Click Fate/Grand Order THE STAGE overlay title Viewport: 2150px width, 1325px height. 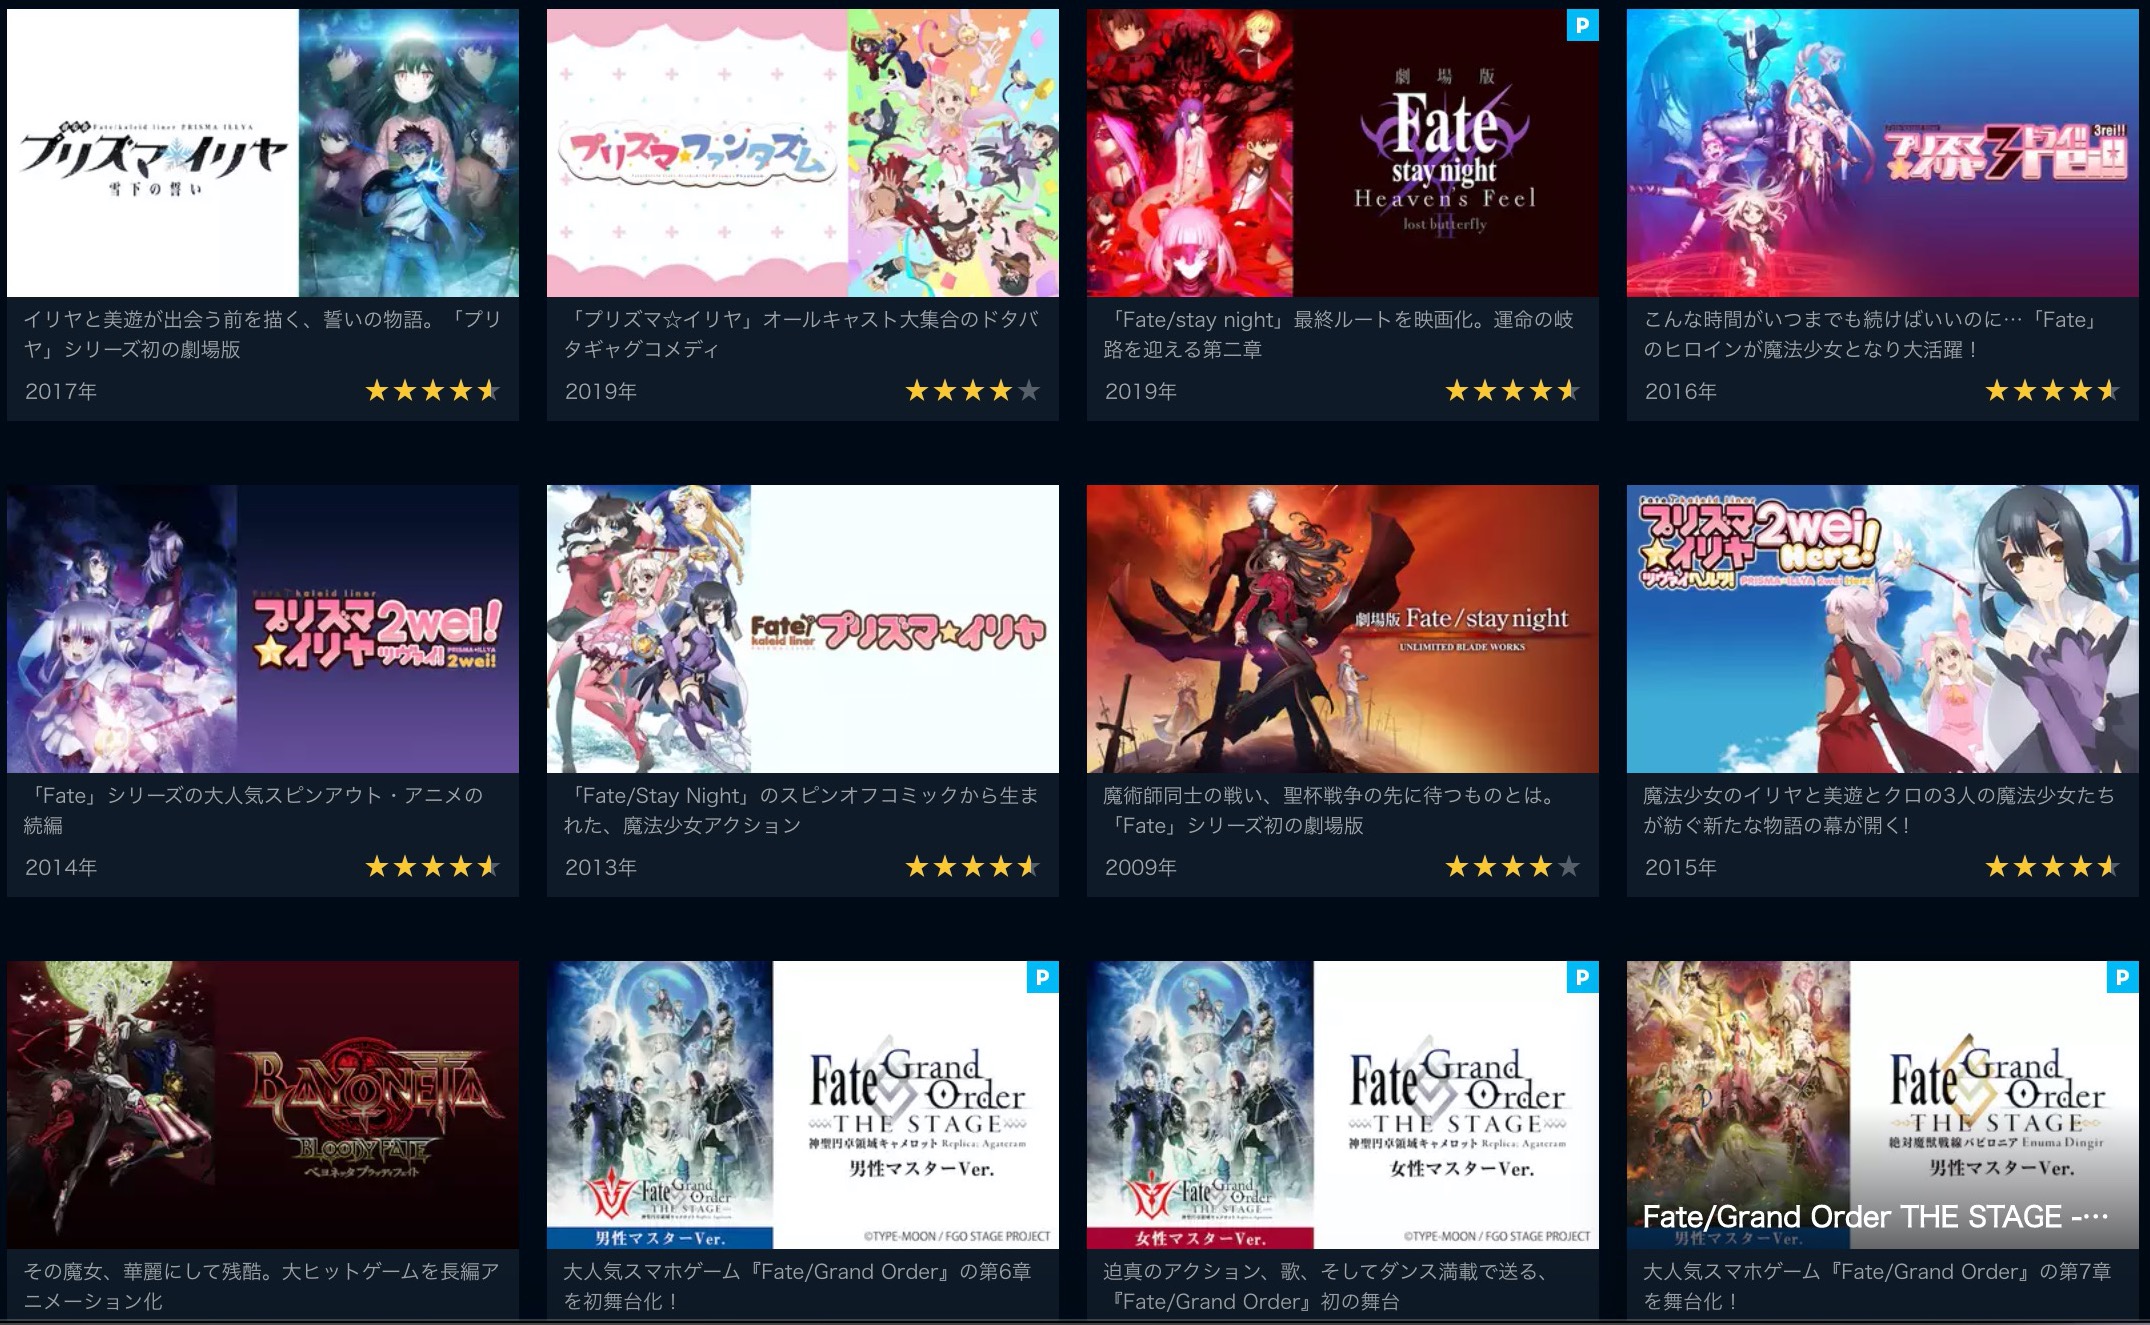[1876, 1217]
